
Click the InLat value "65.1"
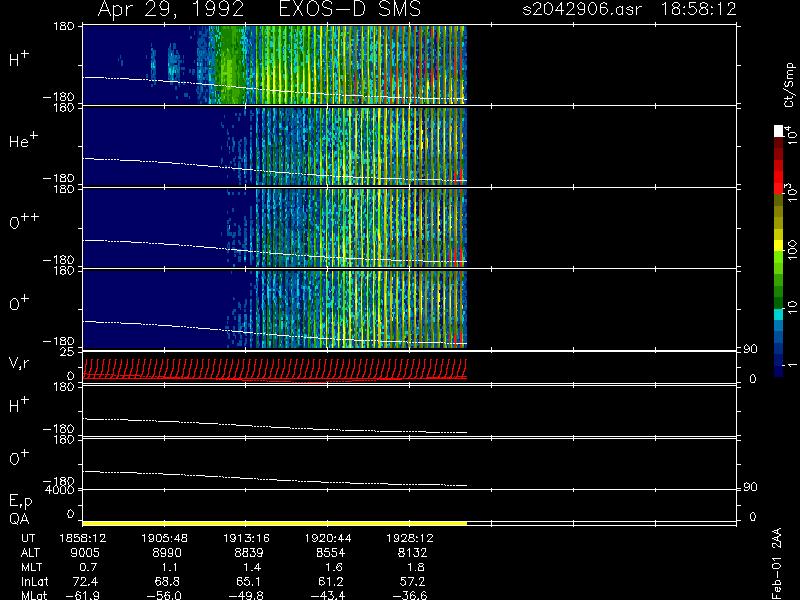click(249, 581)
